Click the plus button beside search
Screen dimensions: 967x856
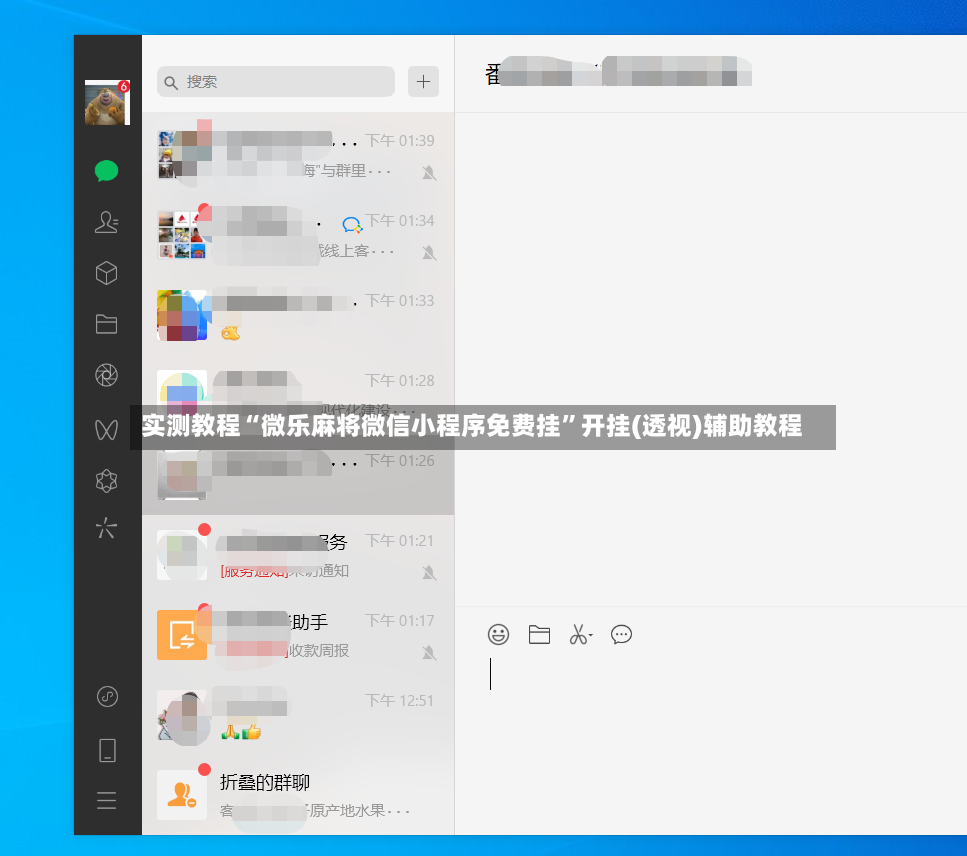pyautogui.click(x=423, y=81)
